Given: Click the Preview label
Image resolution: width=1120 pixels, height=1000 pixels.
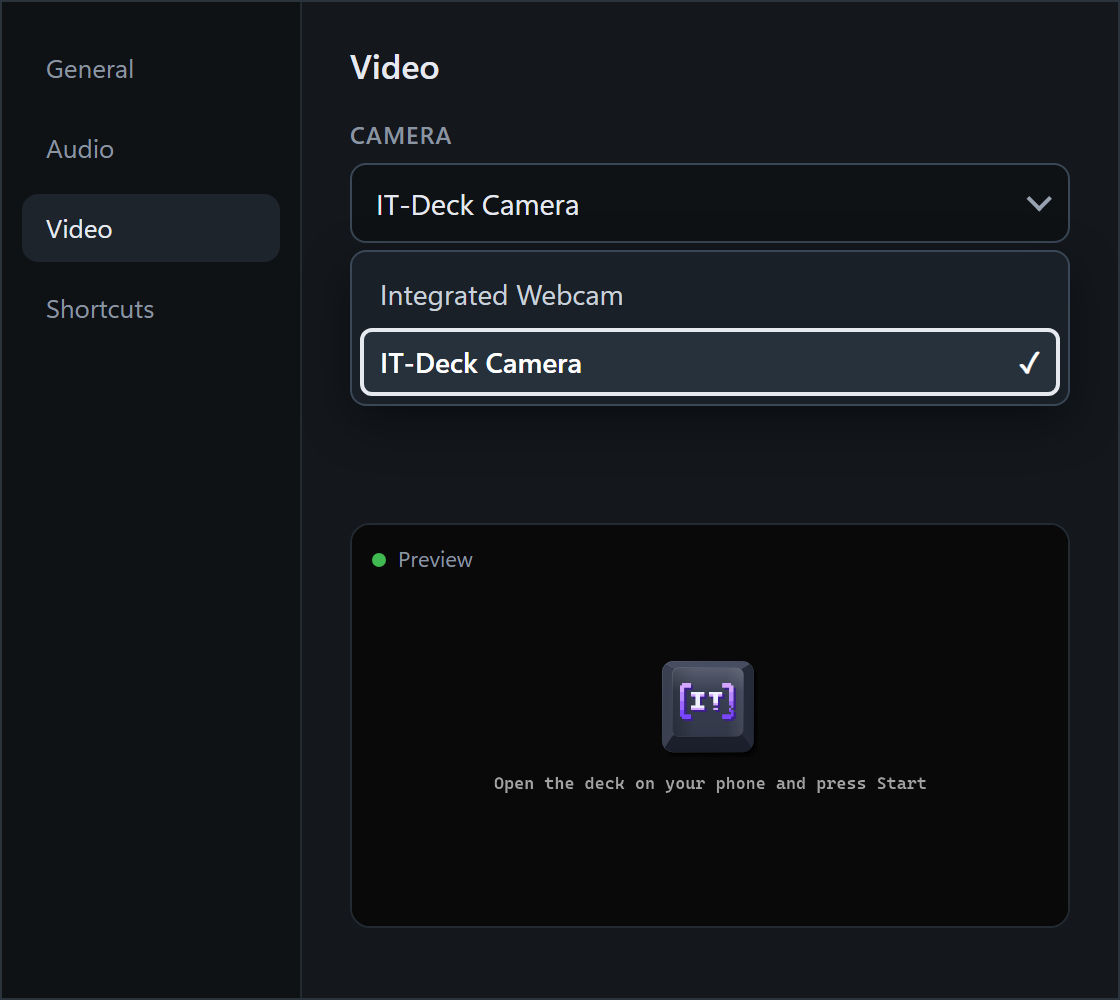Looking at the screenshot, I should point(435,560).
